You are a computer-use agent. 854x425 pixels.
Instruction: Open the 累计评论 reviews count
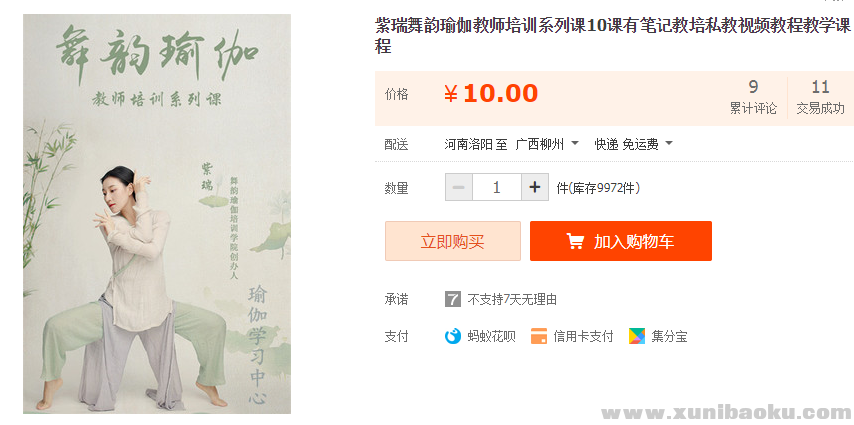coord(753,98)
